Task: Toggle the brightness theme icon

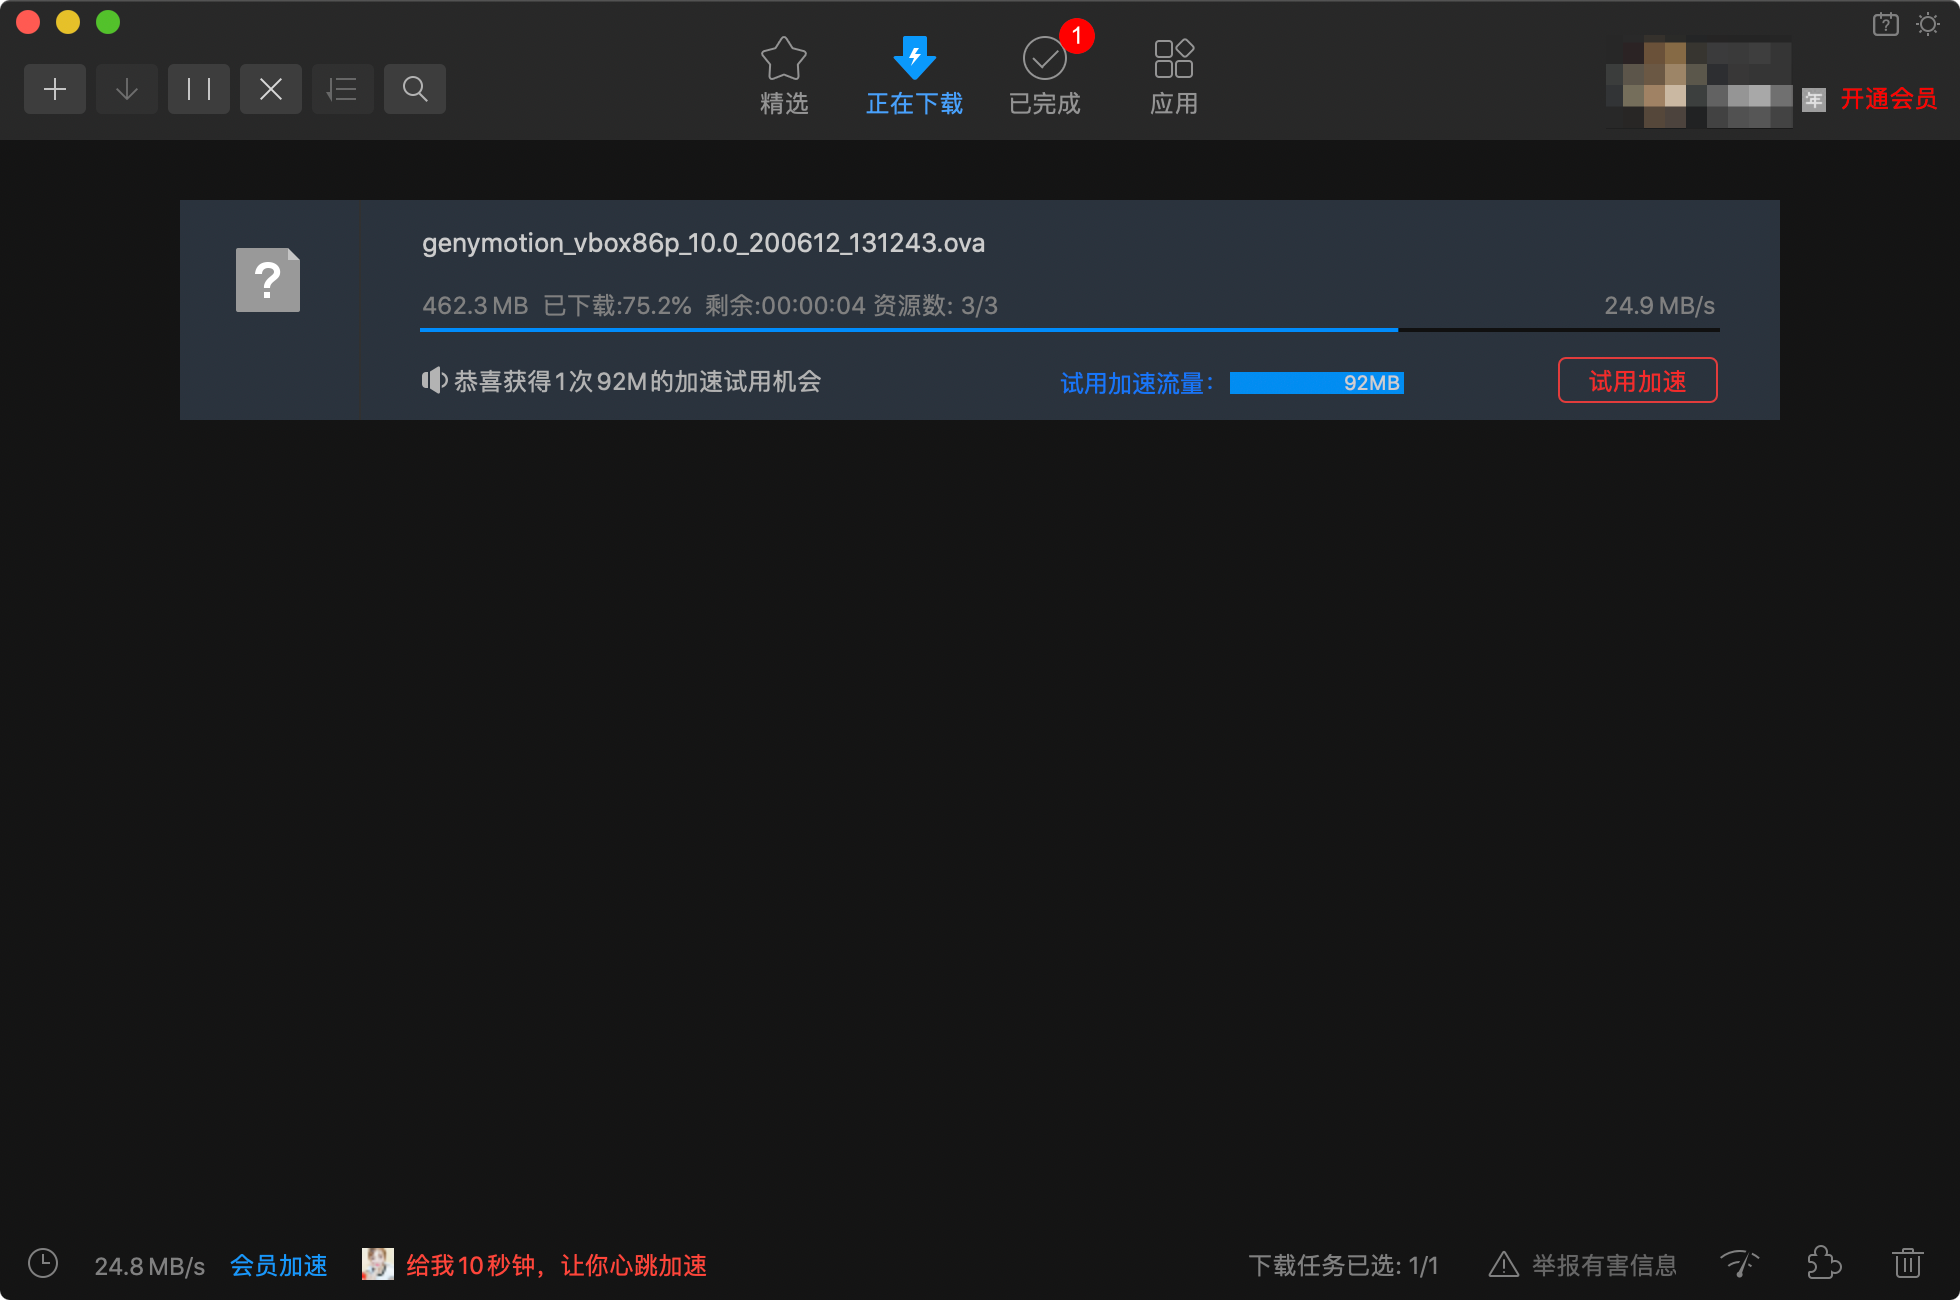Action: (x=1928, y=24)
